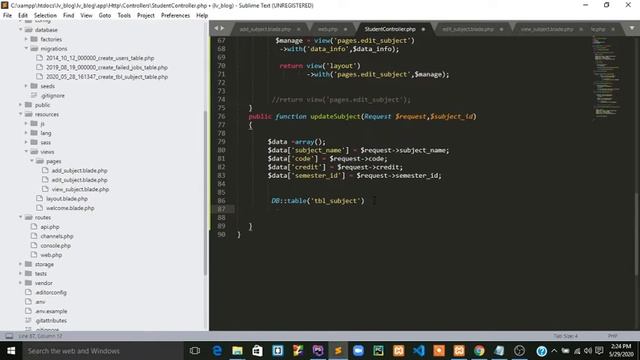The width and height of the screenshot is (640, 360).
Task: Open Zoom from the taskbar
Action: [358, 351]
